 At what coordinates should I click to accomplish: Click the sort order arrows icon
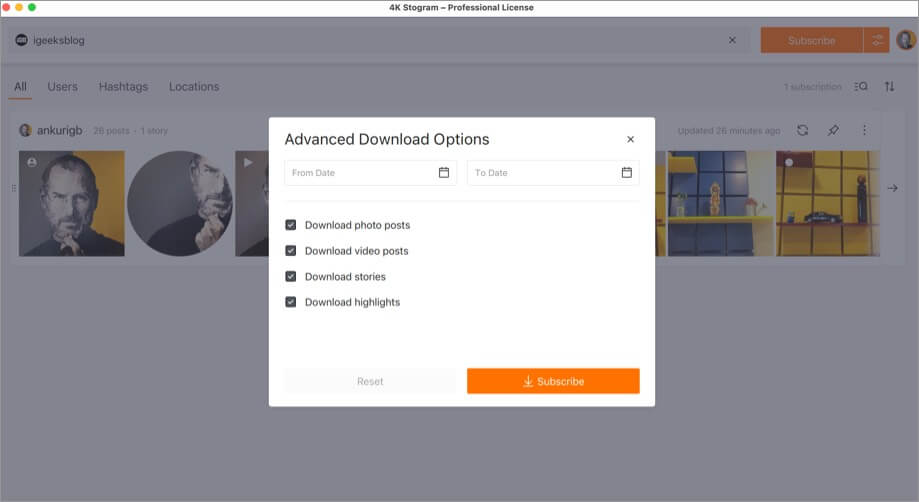click(889, 87)
